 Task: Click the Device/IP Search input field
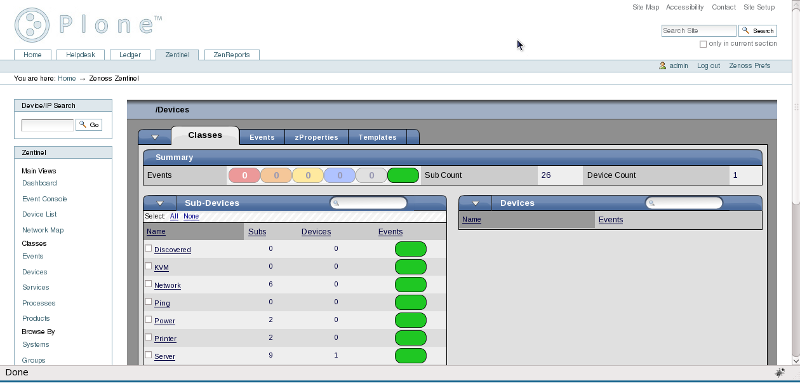click(47, 125)
